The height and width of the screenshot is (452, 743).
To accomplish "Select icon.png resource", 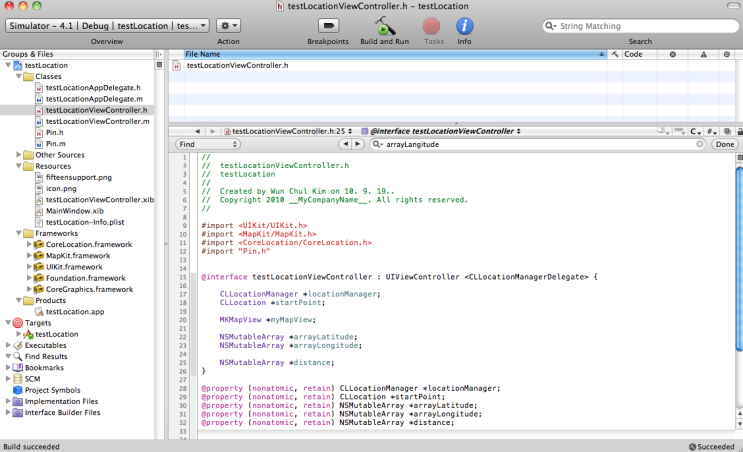I will [x=61, y=189].
